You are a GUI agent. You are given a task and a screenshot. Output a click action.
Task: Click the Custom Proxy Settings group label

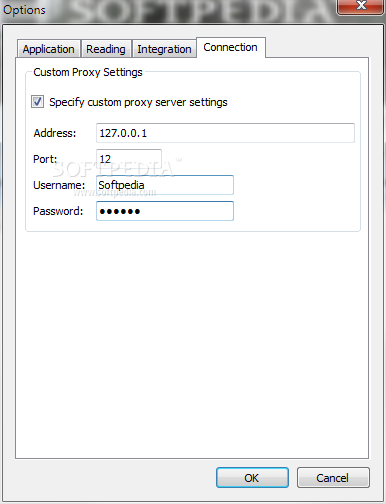point(88,72)
